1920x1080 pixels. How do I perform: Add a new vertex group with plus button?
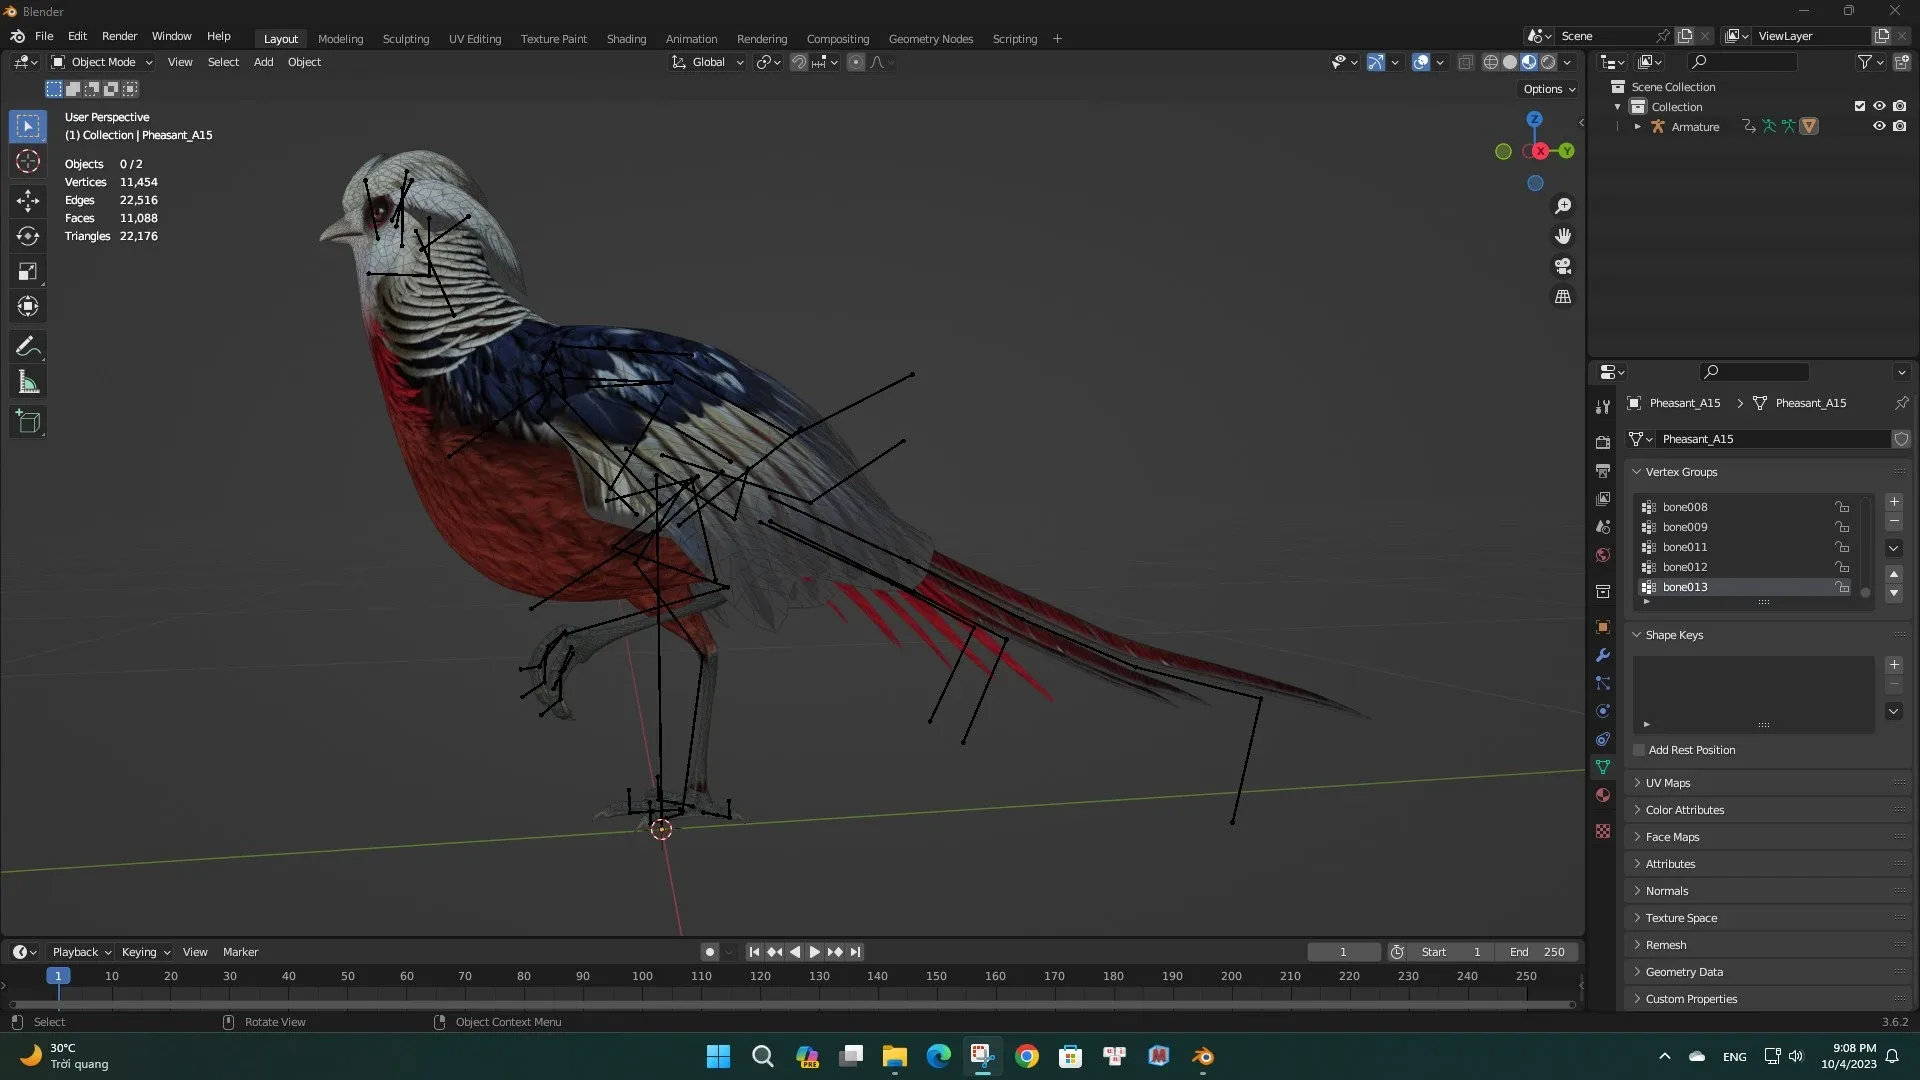(1894, 502)
